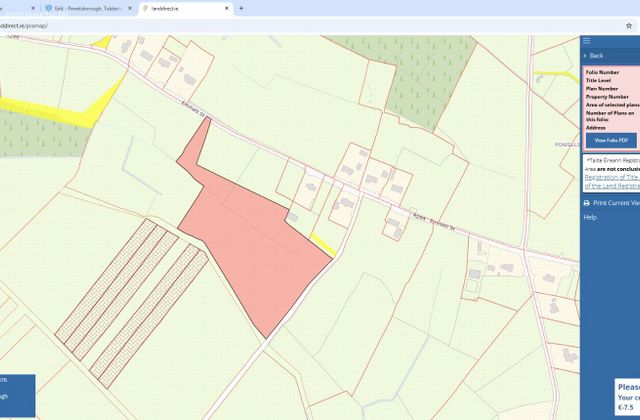Bookmark this page with the star icon
Viewport: 640px width, 420px height.
click(x=629, y=26)
